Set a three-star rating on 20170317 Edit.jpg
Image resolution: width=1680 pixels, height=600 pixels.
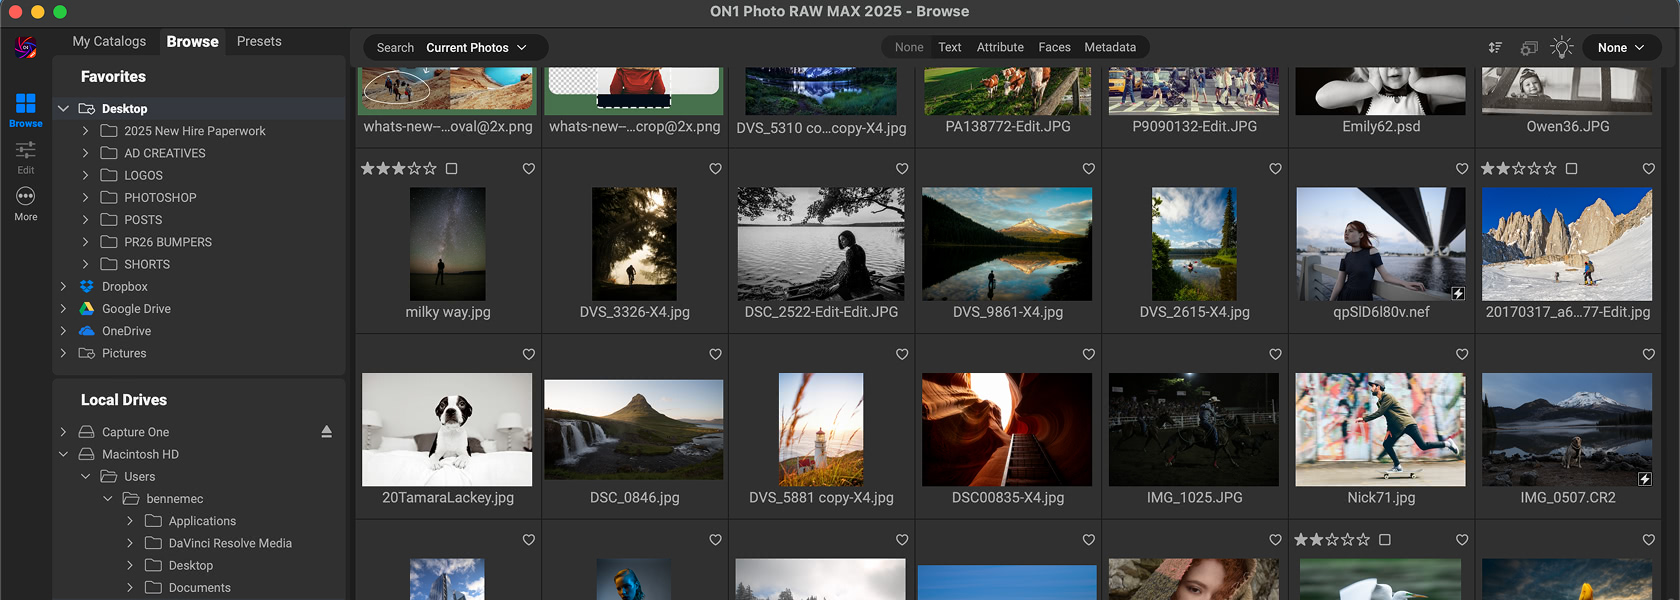(1518, 169)
